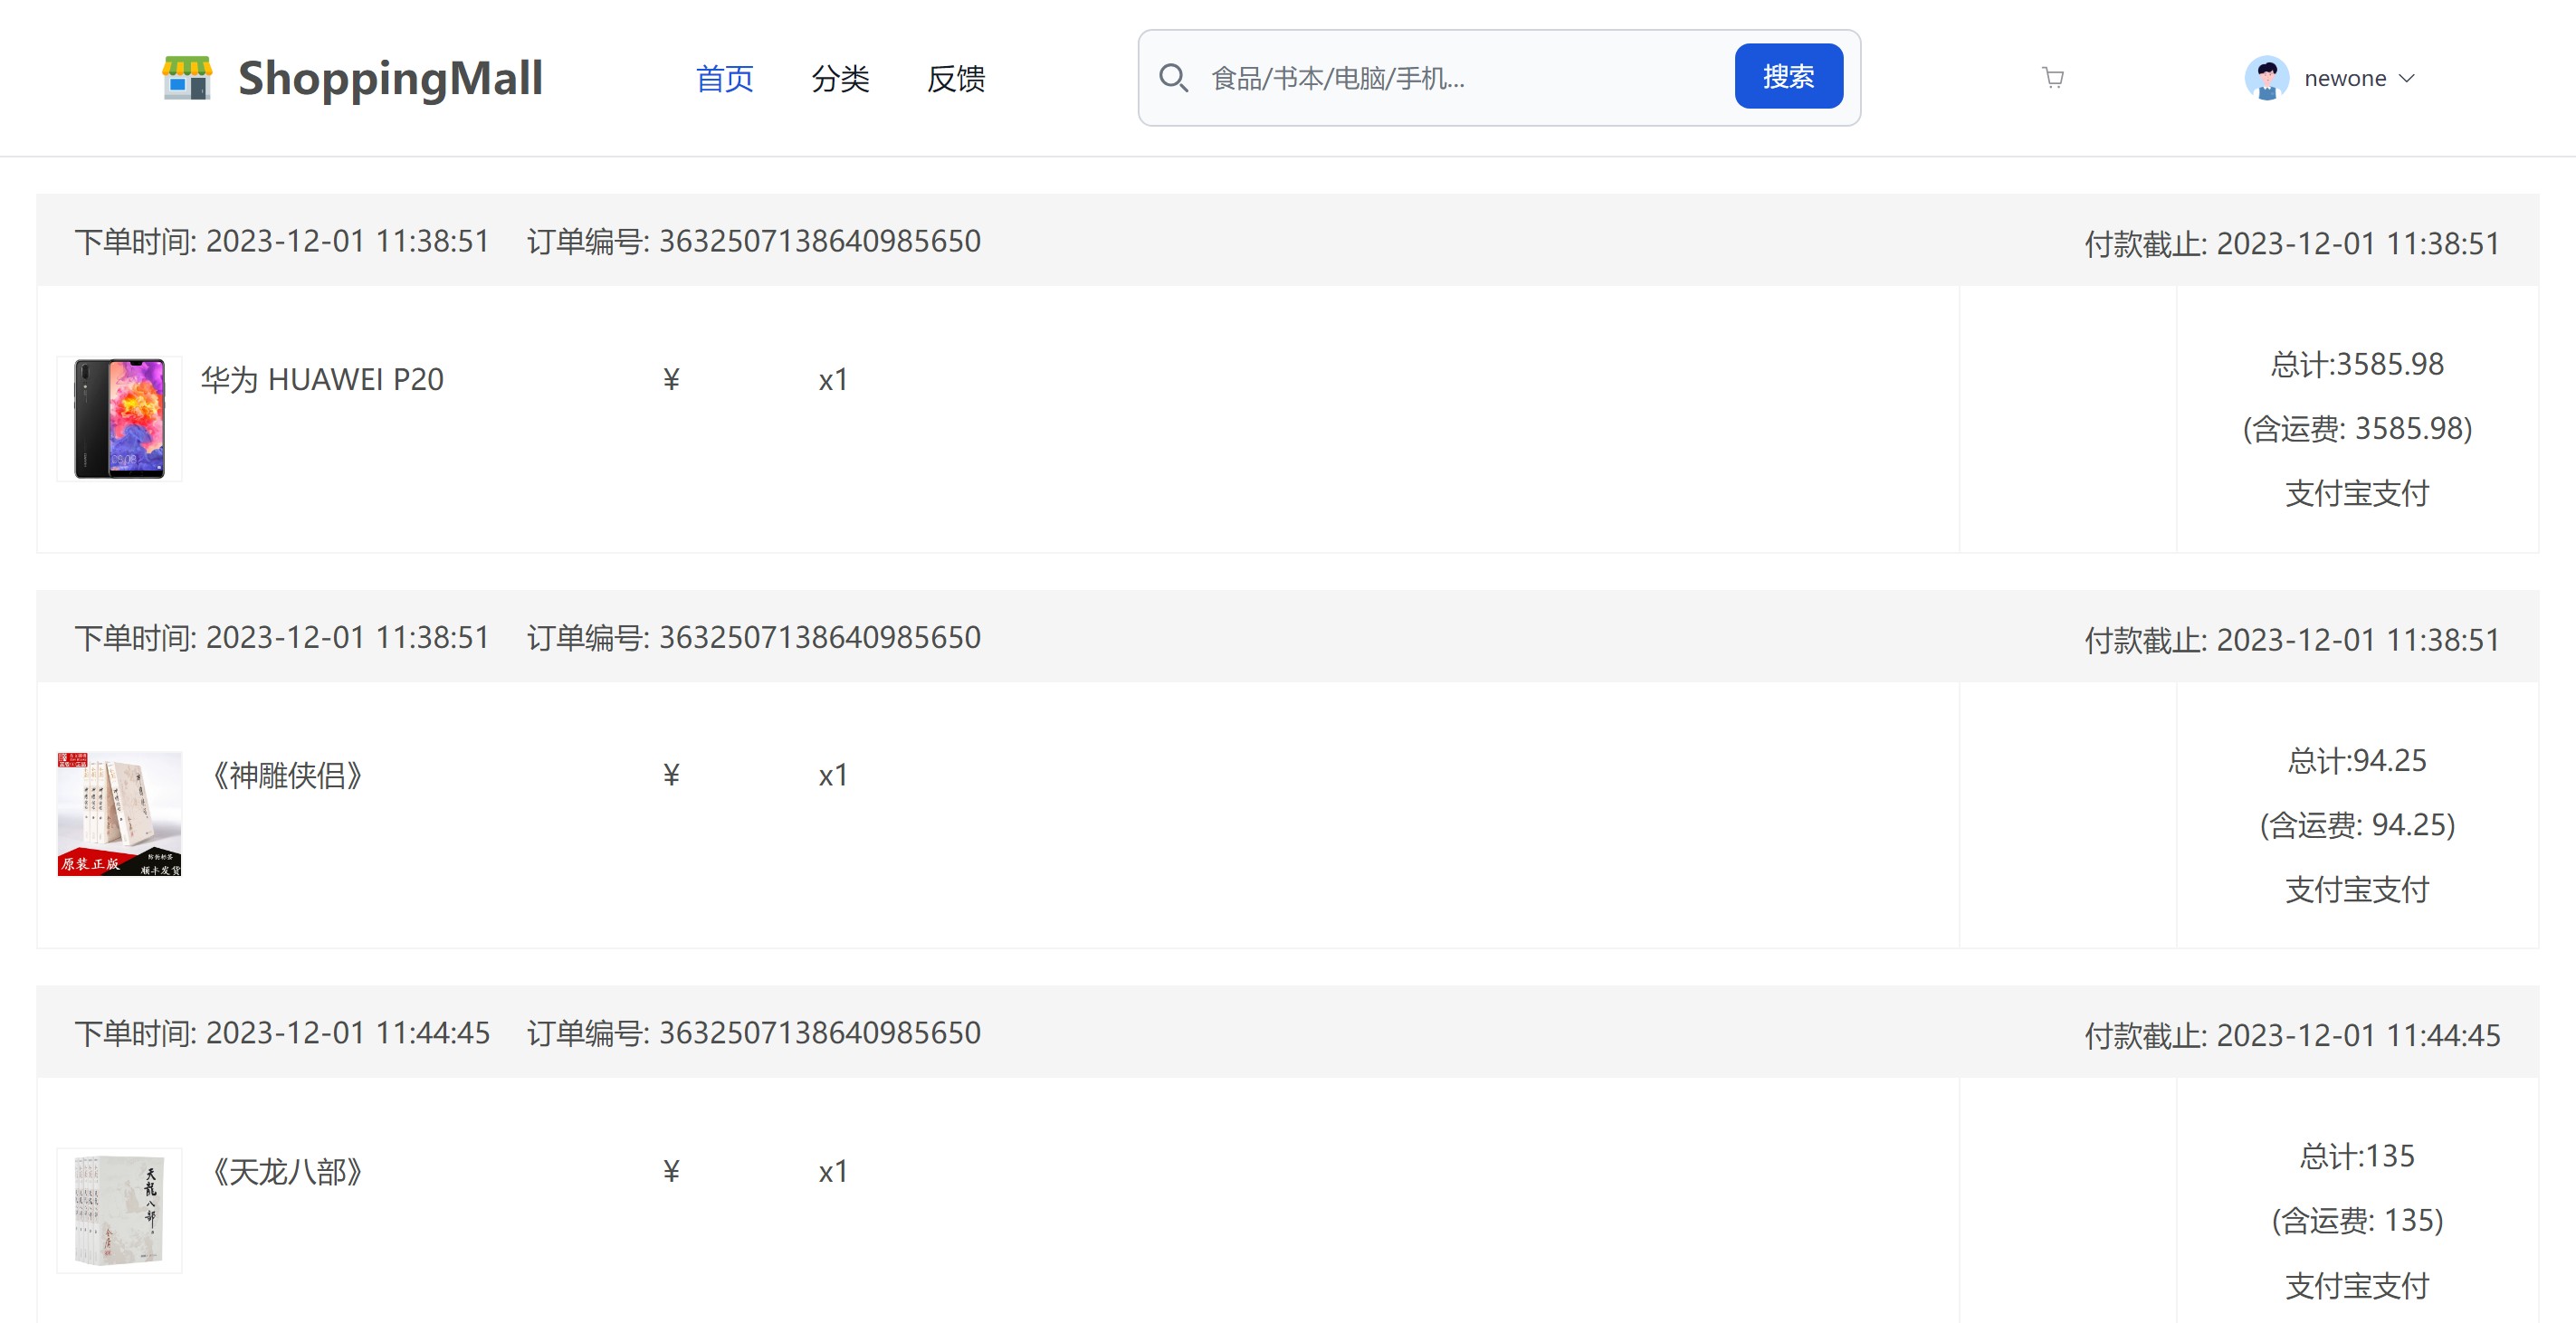
Task: Open the shopping cart icon
Action: [2052, 78]
